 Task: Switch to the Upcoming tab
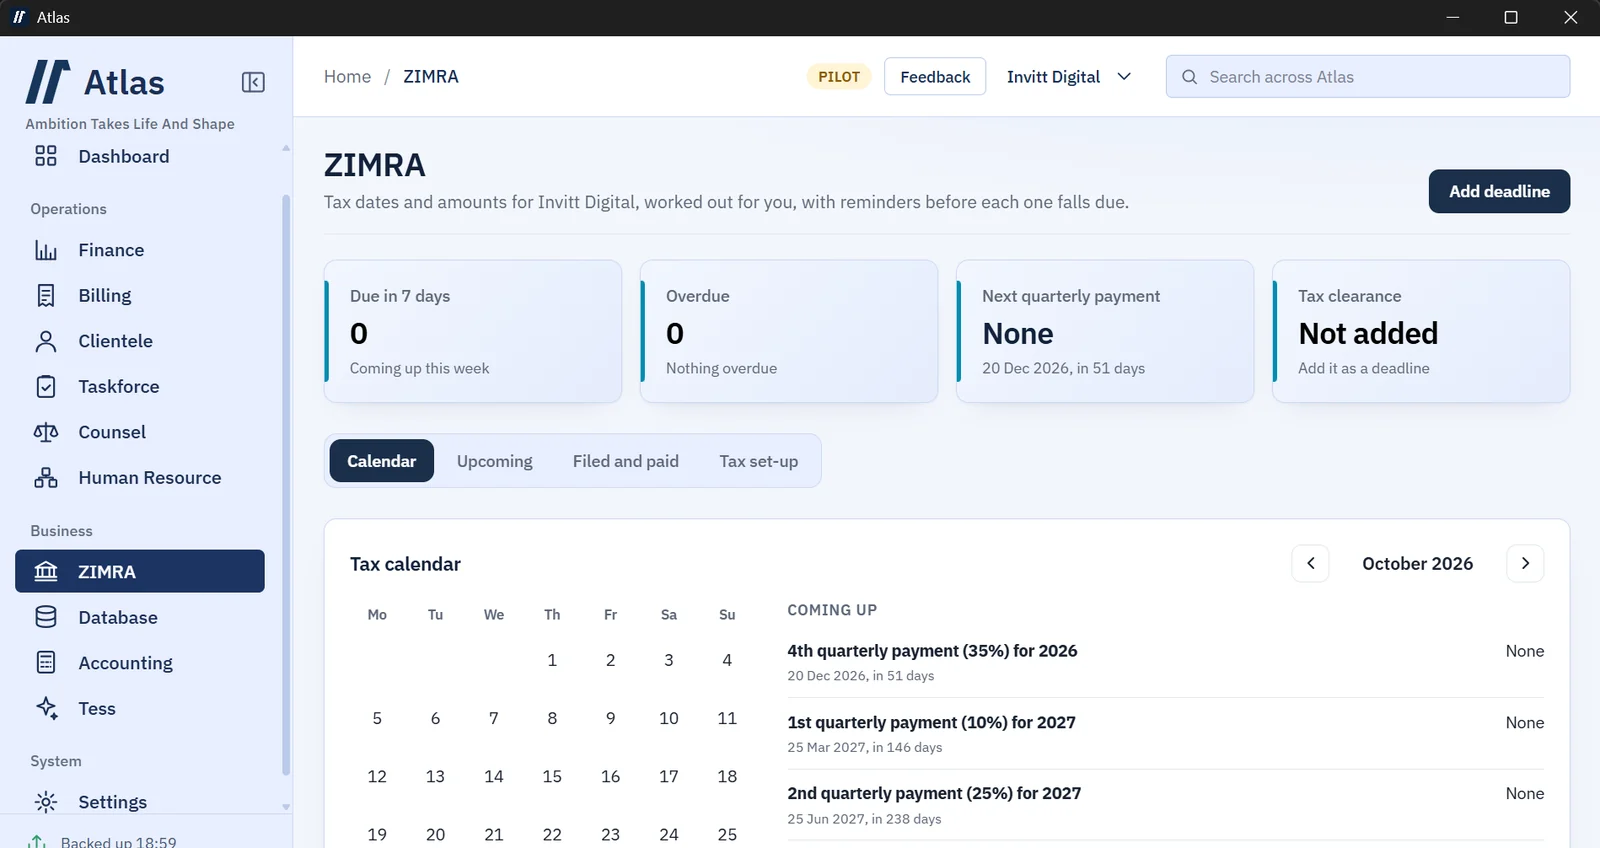tap(495, 461)
